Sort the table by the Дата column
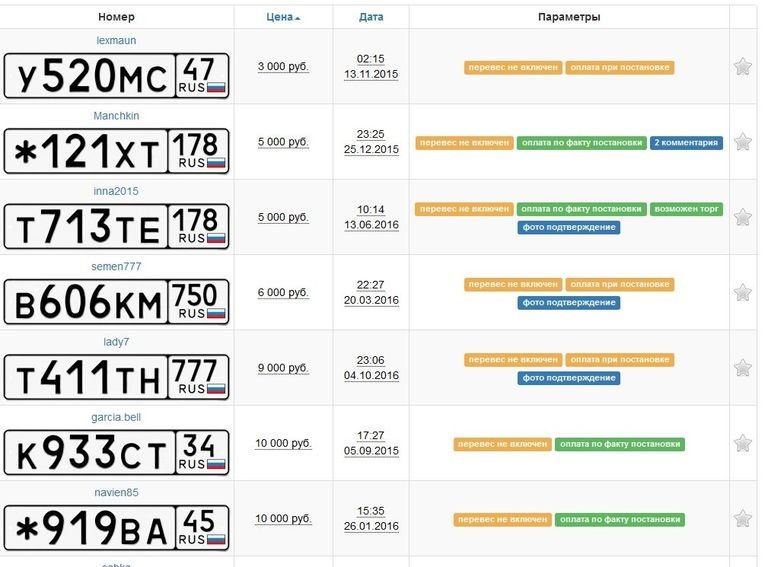 tap(371, 17)
